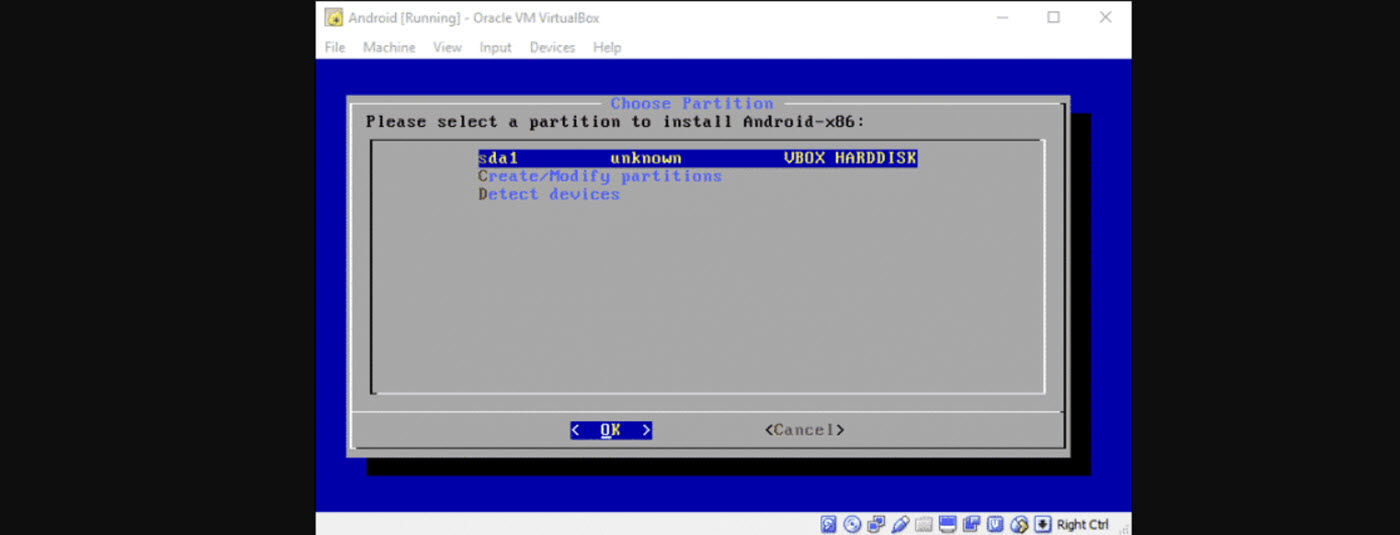Choose the Create/Modify partitions option
Viewport: 1400px width, 535px height.
[x=600, y=176]
